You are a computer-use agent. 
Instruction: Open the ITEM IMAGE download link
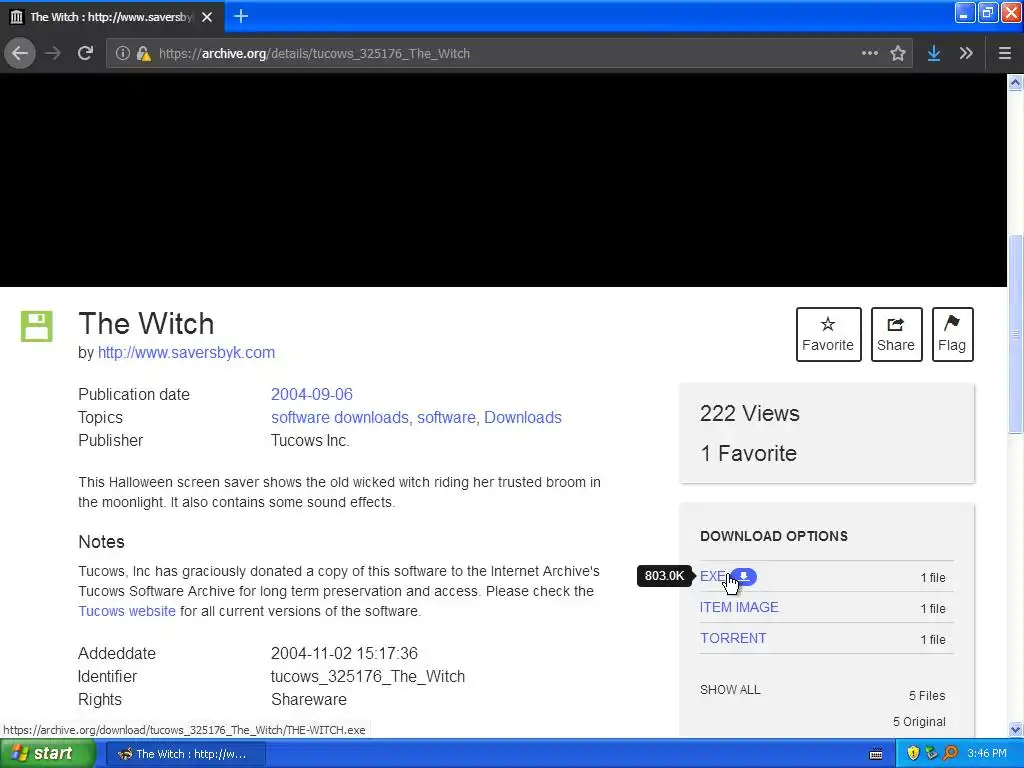[739, 607]
